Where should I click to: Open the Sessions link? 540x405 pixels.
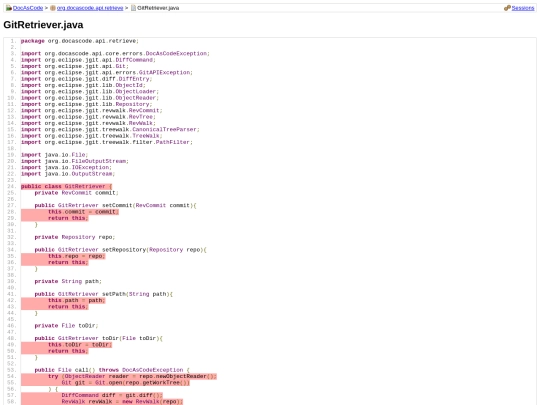523,8
